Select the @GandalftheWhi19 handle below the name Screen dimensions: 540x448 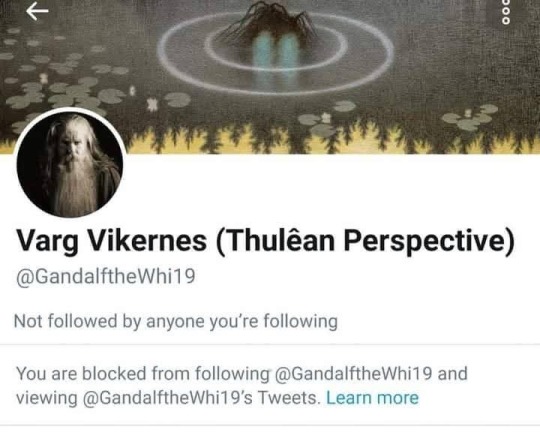pos(106,277)
